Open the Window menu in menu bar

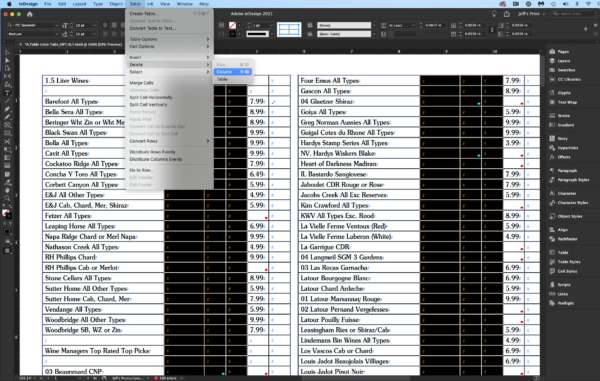click(x=184, y=4)
